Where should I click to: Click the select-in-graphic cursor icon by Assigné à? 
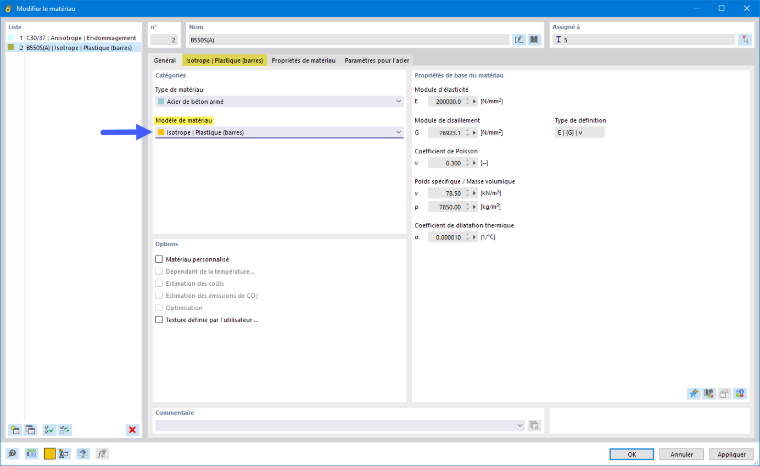(744, 40)
